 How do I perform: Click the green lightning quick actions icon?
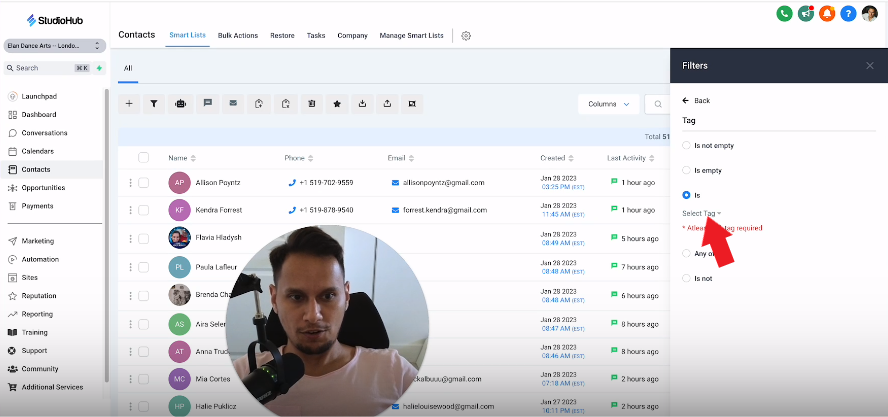pos(99,68)
